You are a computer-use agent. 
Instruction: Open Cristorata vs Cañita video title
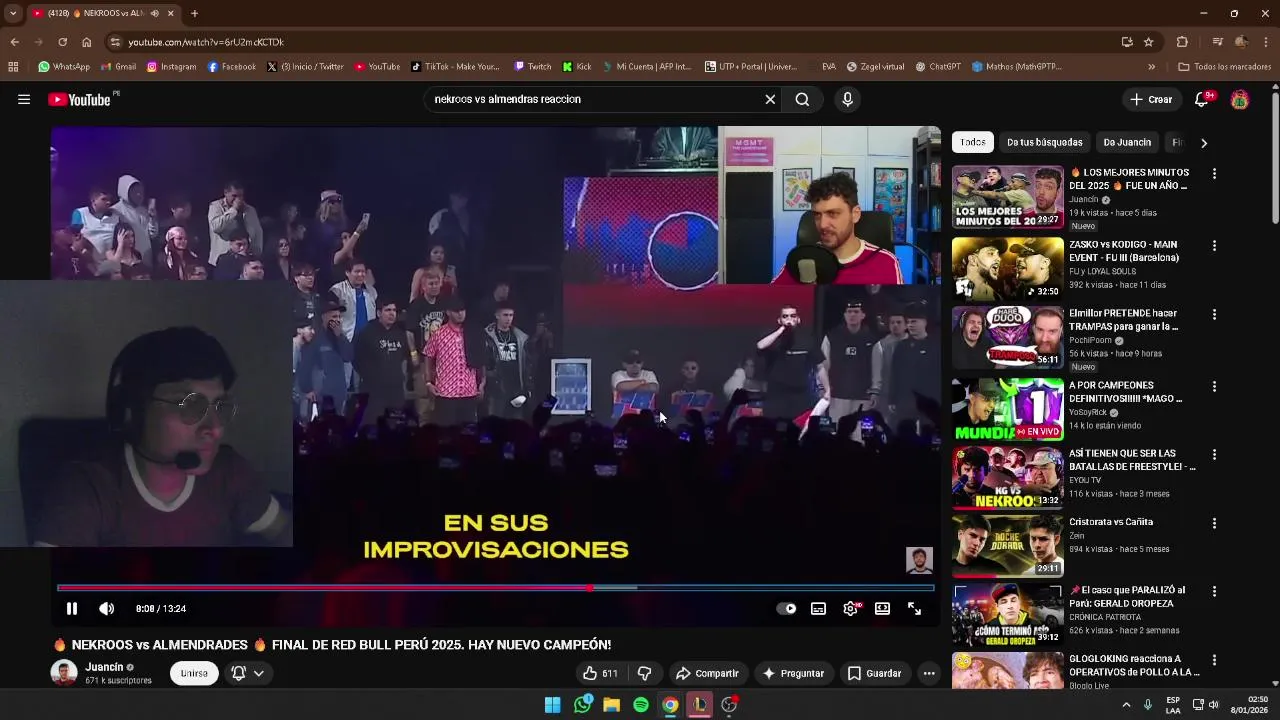click(x=1111, y=522)
